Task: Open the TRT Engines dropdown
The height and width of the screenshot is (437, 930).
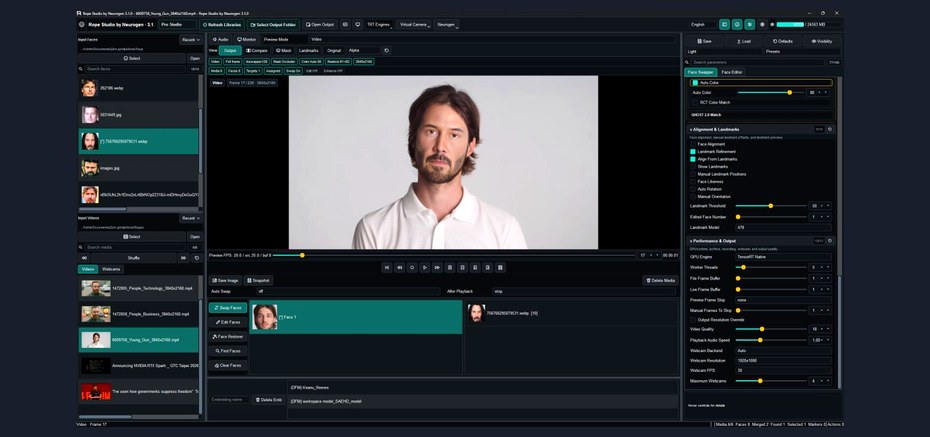Action: coord(378,25)
